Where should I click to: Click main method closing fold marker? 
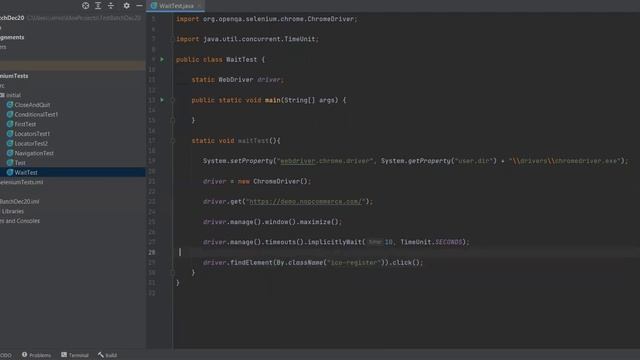click(x=173, y=120)
